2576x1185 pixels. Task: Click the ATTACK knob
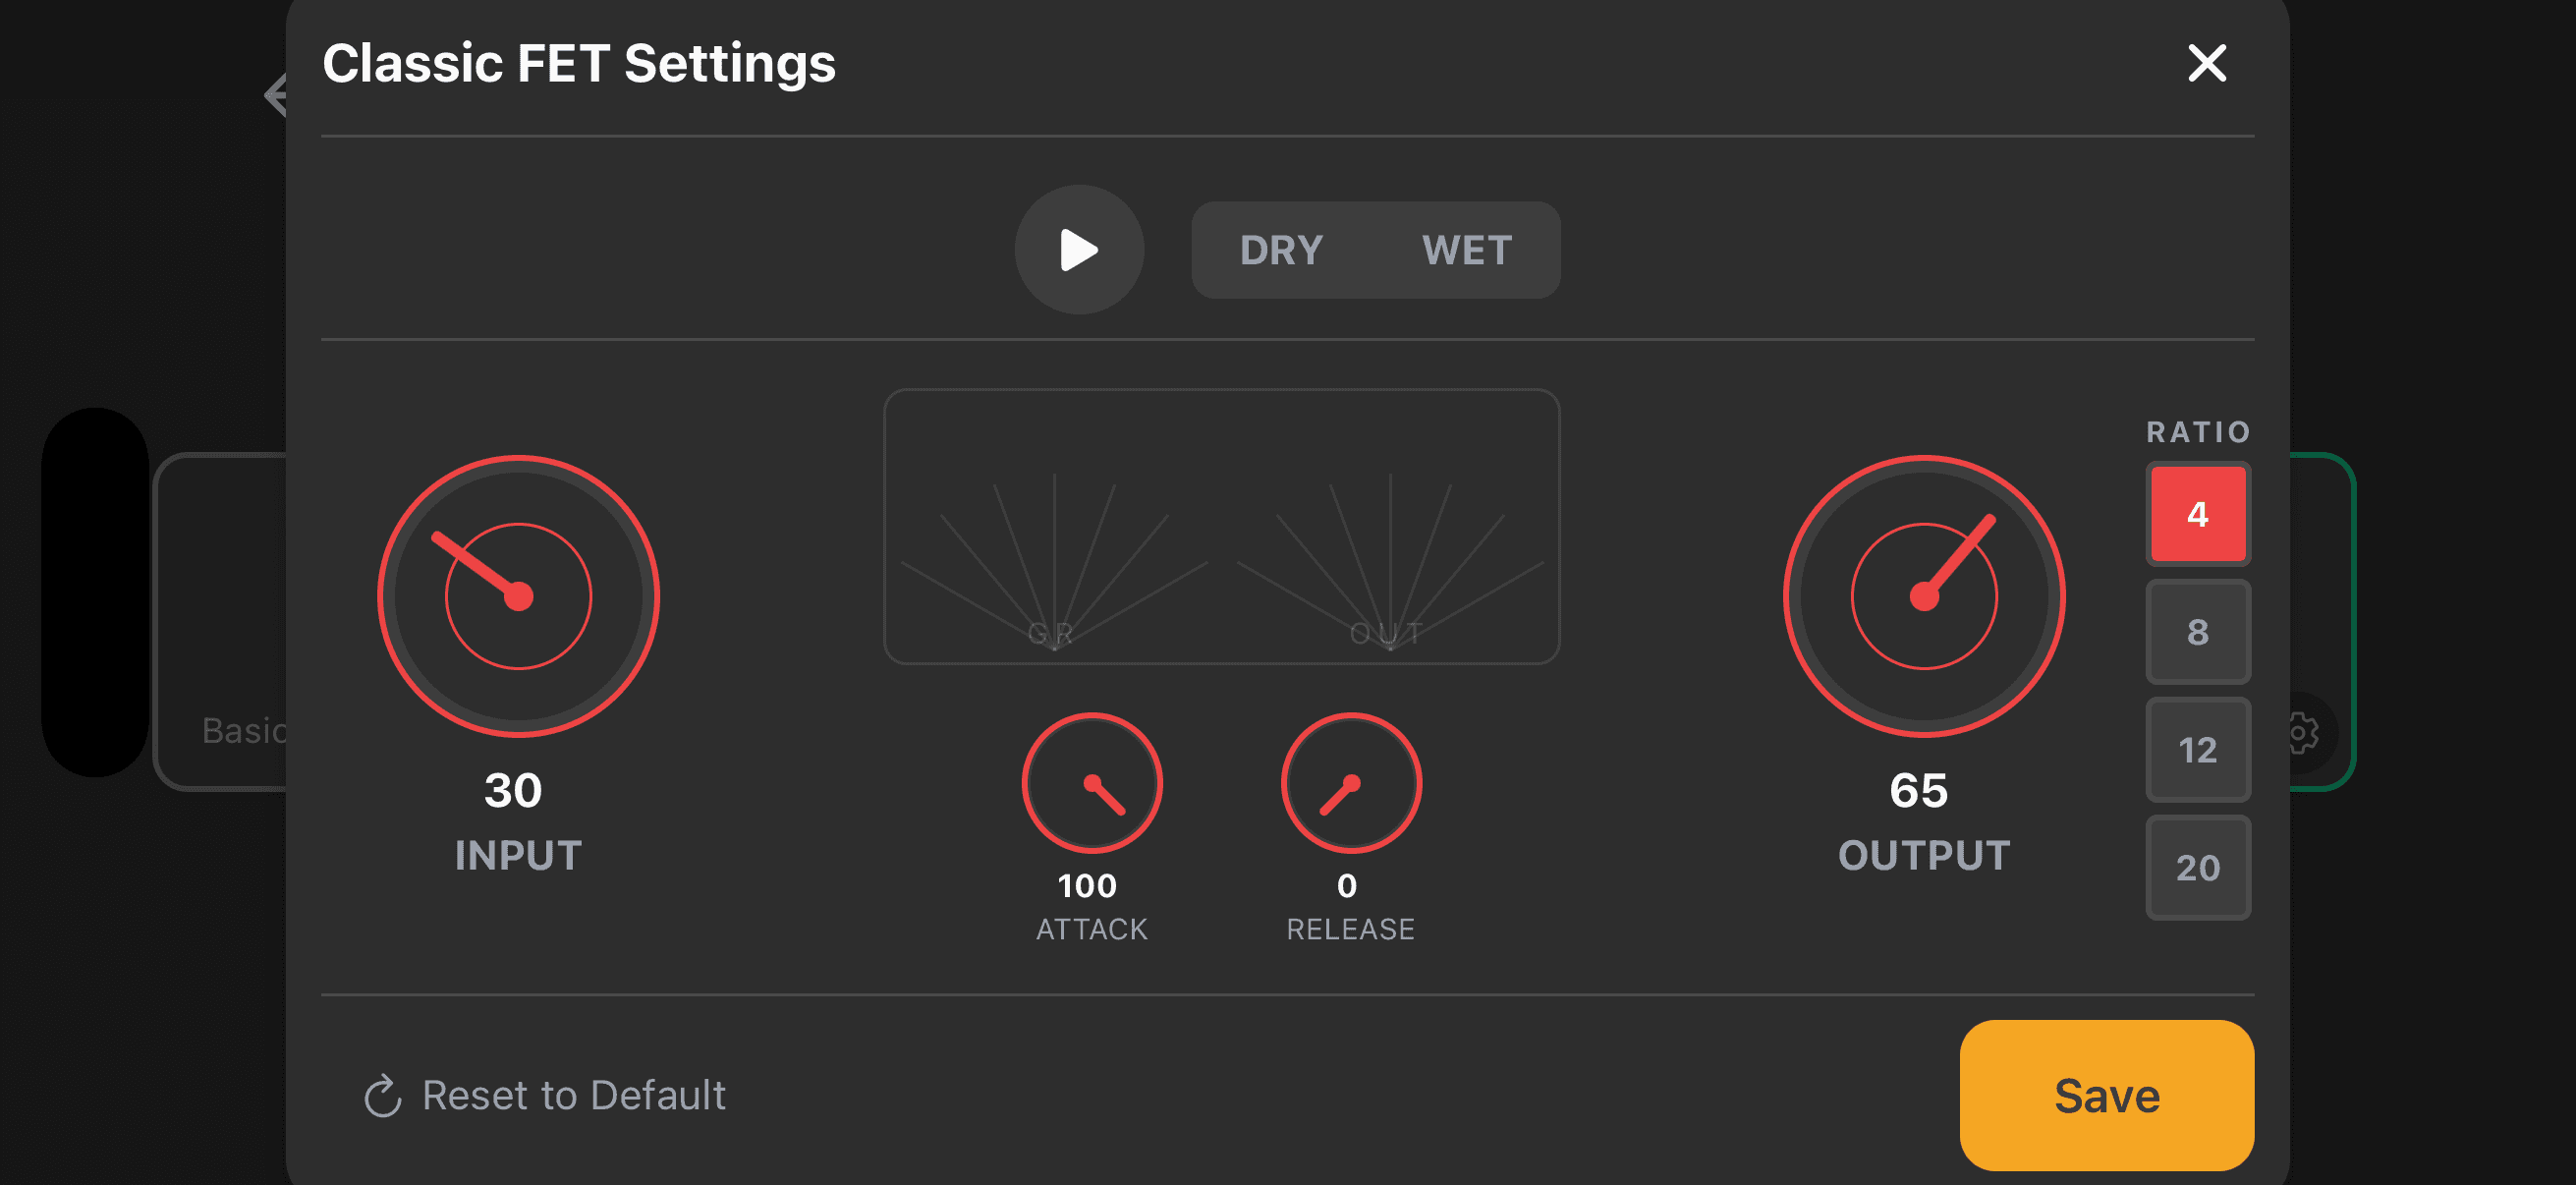[x=1091, y=783]
